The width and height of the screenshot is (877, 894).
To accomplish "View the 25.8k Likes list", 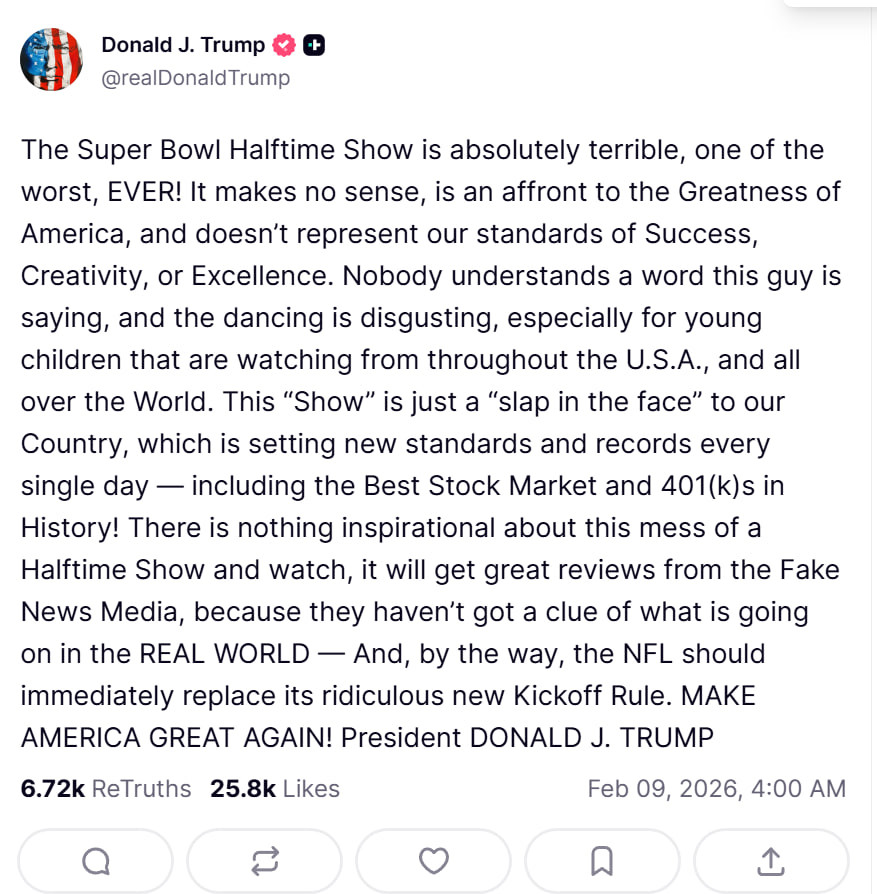I will 275,788.
